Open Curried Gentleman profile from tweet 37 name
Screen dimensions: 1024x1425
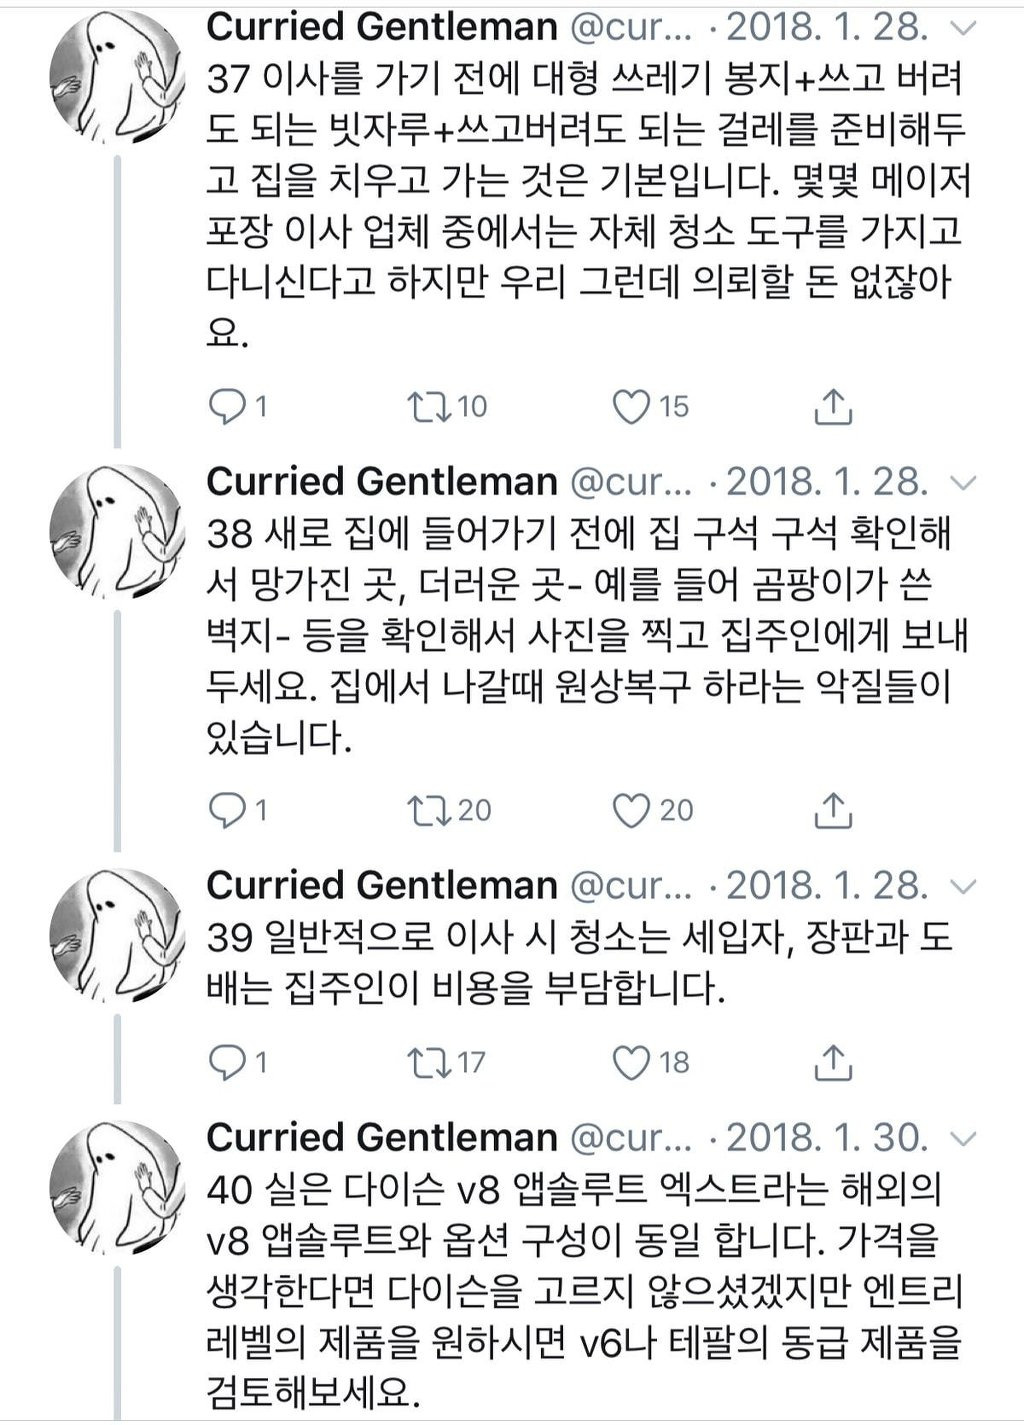point(381,27)
